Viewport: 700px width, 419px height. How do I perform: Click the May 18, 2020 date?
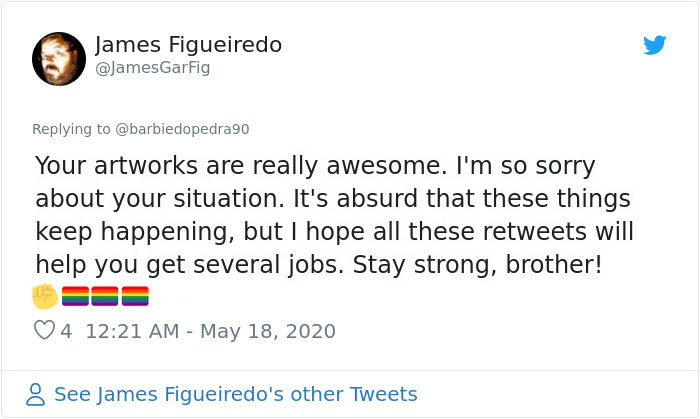click(268, 331)
